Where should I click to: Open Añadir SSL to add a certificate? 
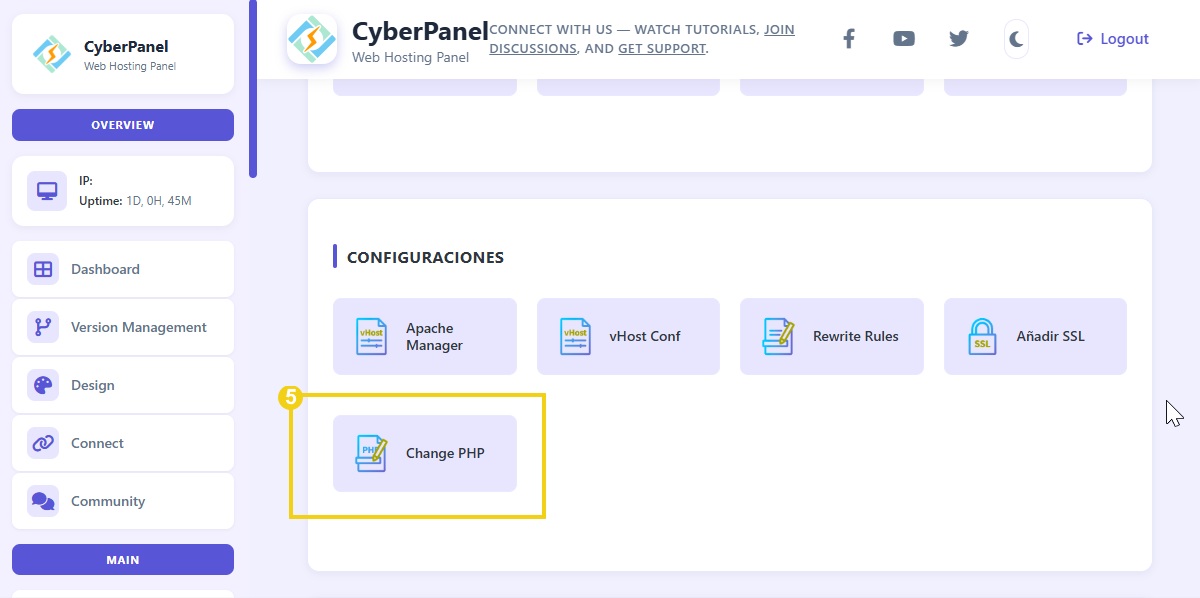1035,336
